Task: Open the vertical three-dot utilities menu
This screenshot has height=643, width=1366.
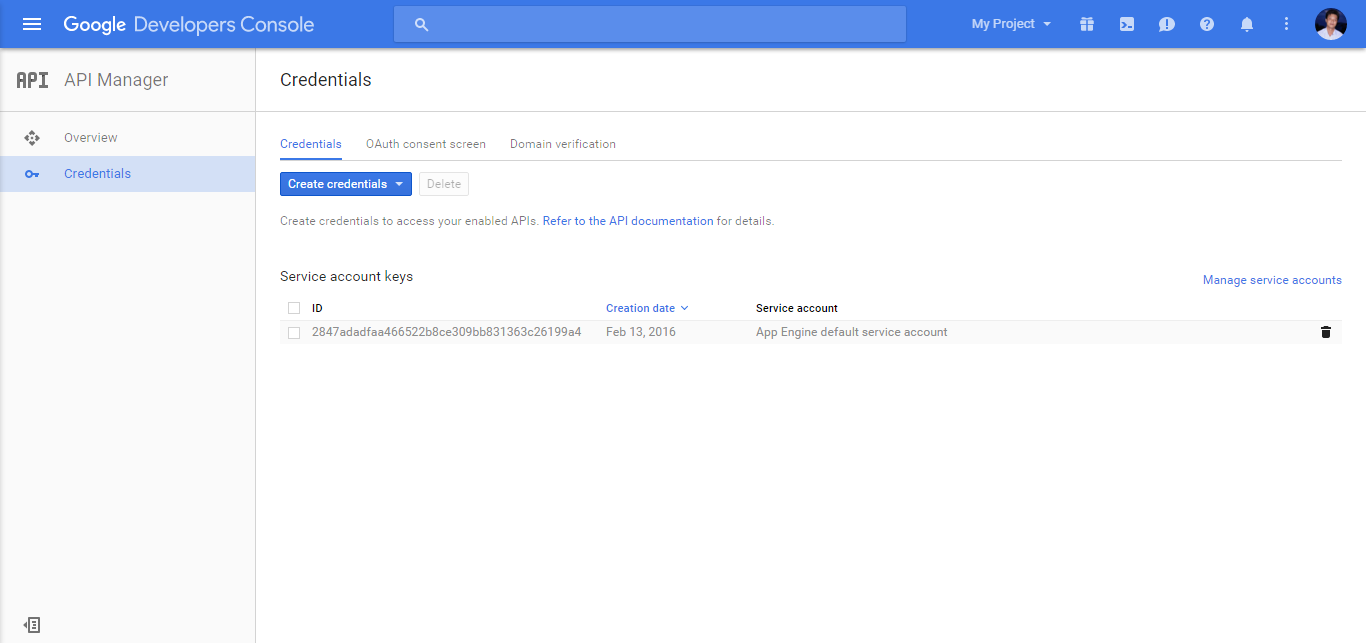Action: tap(1287, 24)
